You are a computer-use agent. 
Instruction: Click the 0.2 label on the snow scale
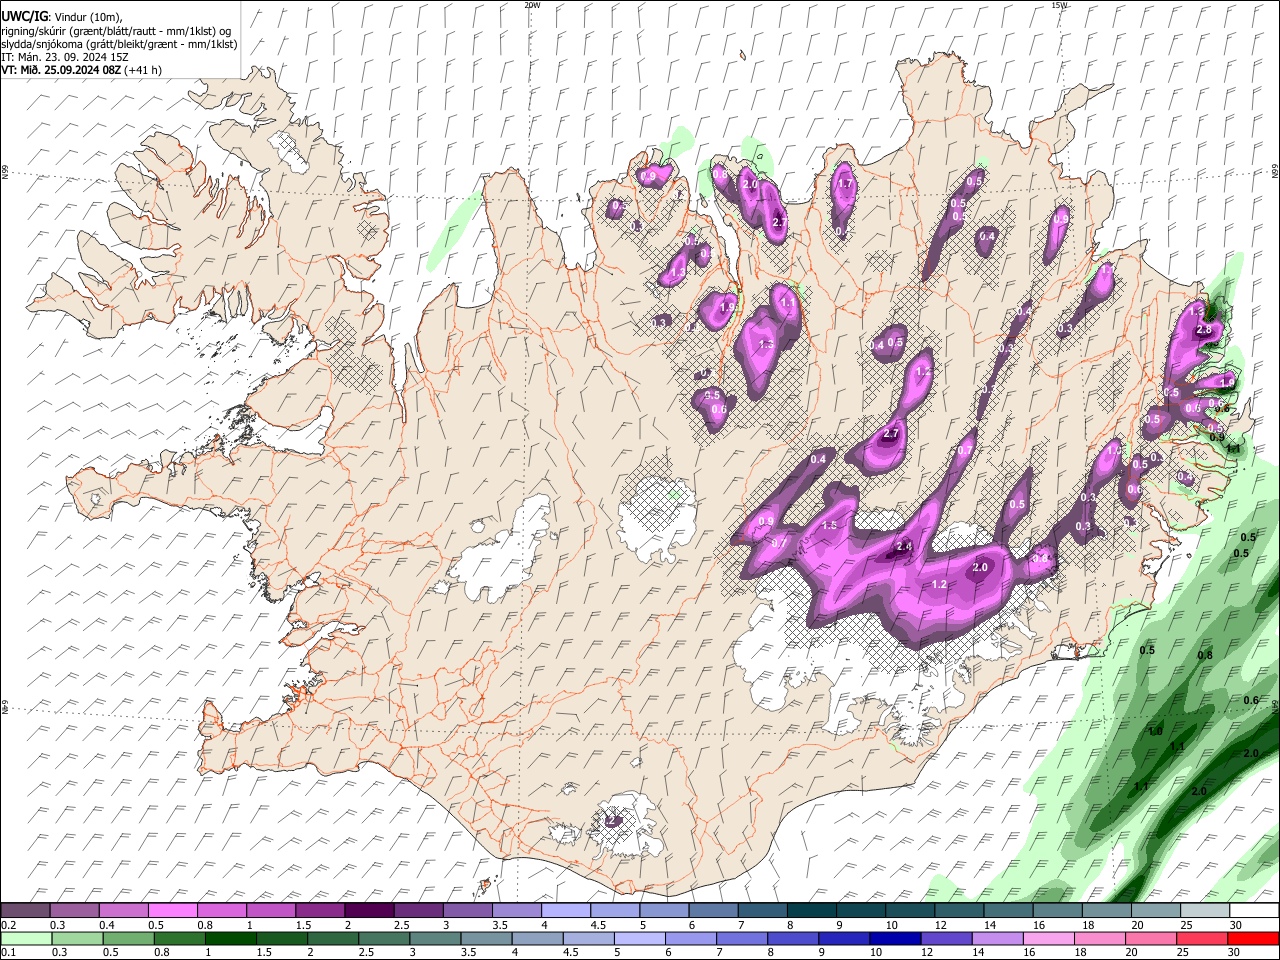pyautogui.click(x=8, y=924)
